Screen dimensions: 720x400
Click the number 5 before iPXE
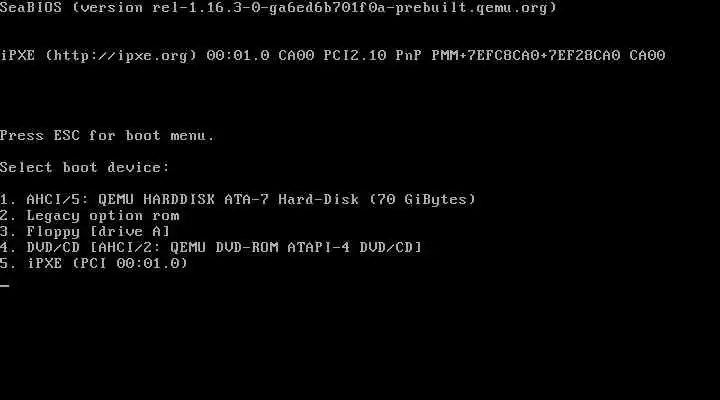pos(6,264)
